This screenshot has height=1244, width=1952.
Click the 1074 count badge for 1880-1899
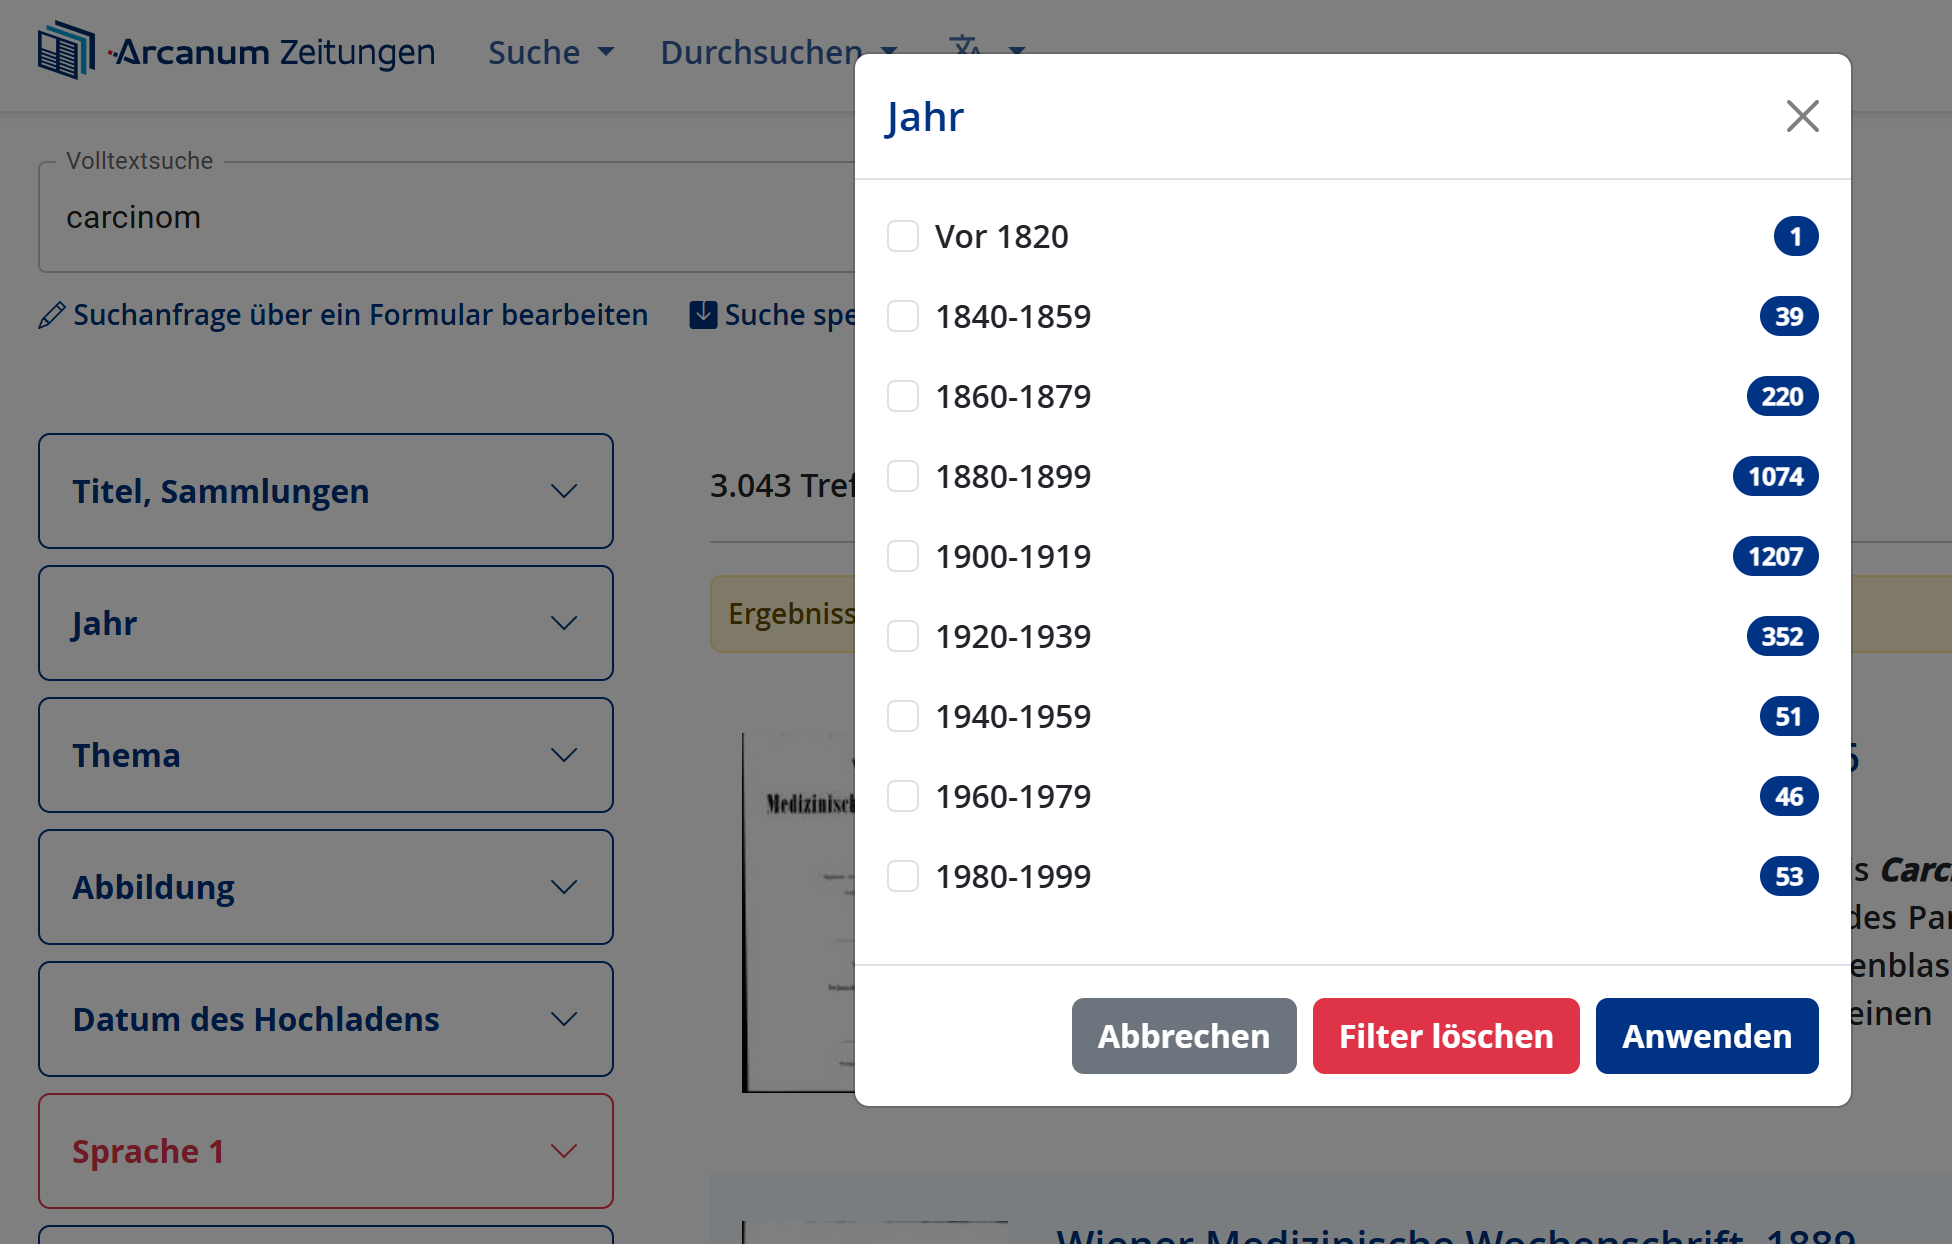click(1775, 477)
